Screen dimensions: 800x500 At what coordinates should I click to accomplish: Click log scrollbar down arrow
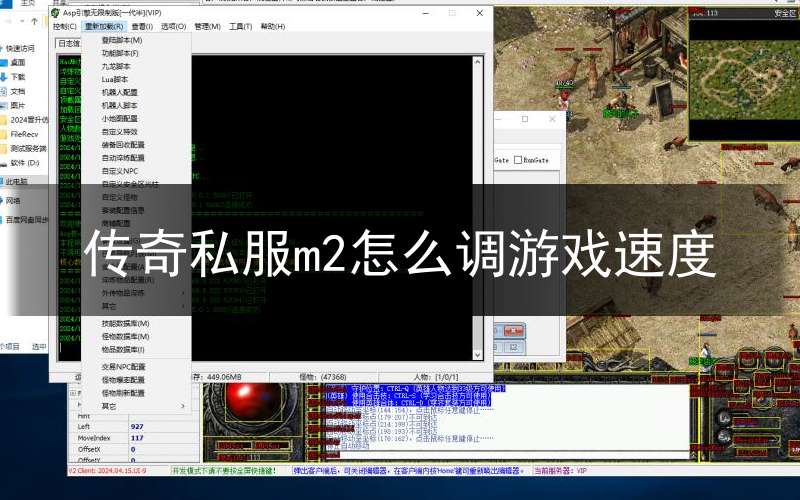[478, 355]
